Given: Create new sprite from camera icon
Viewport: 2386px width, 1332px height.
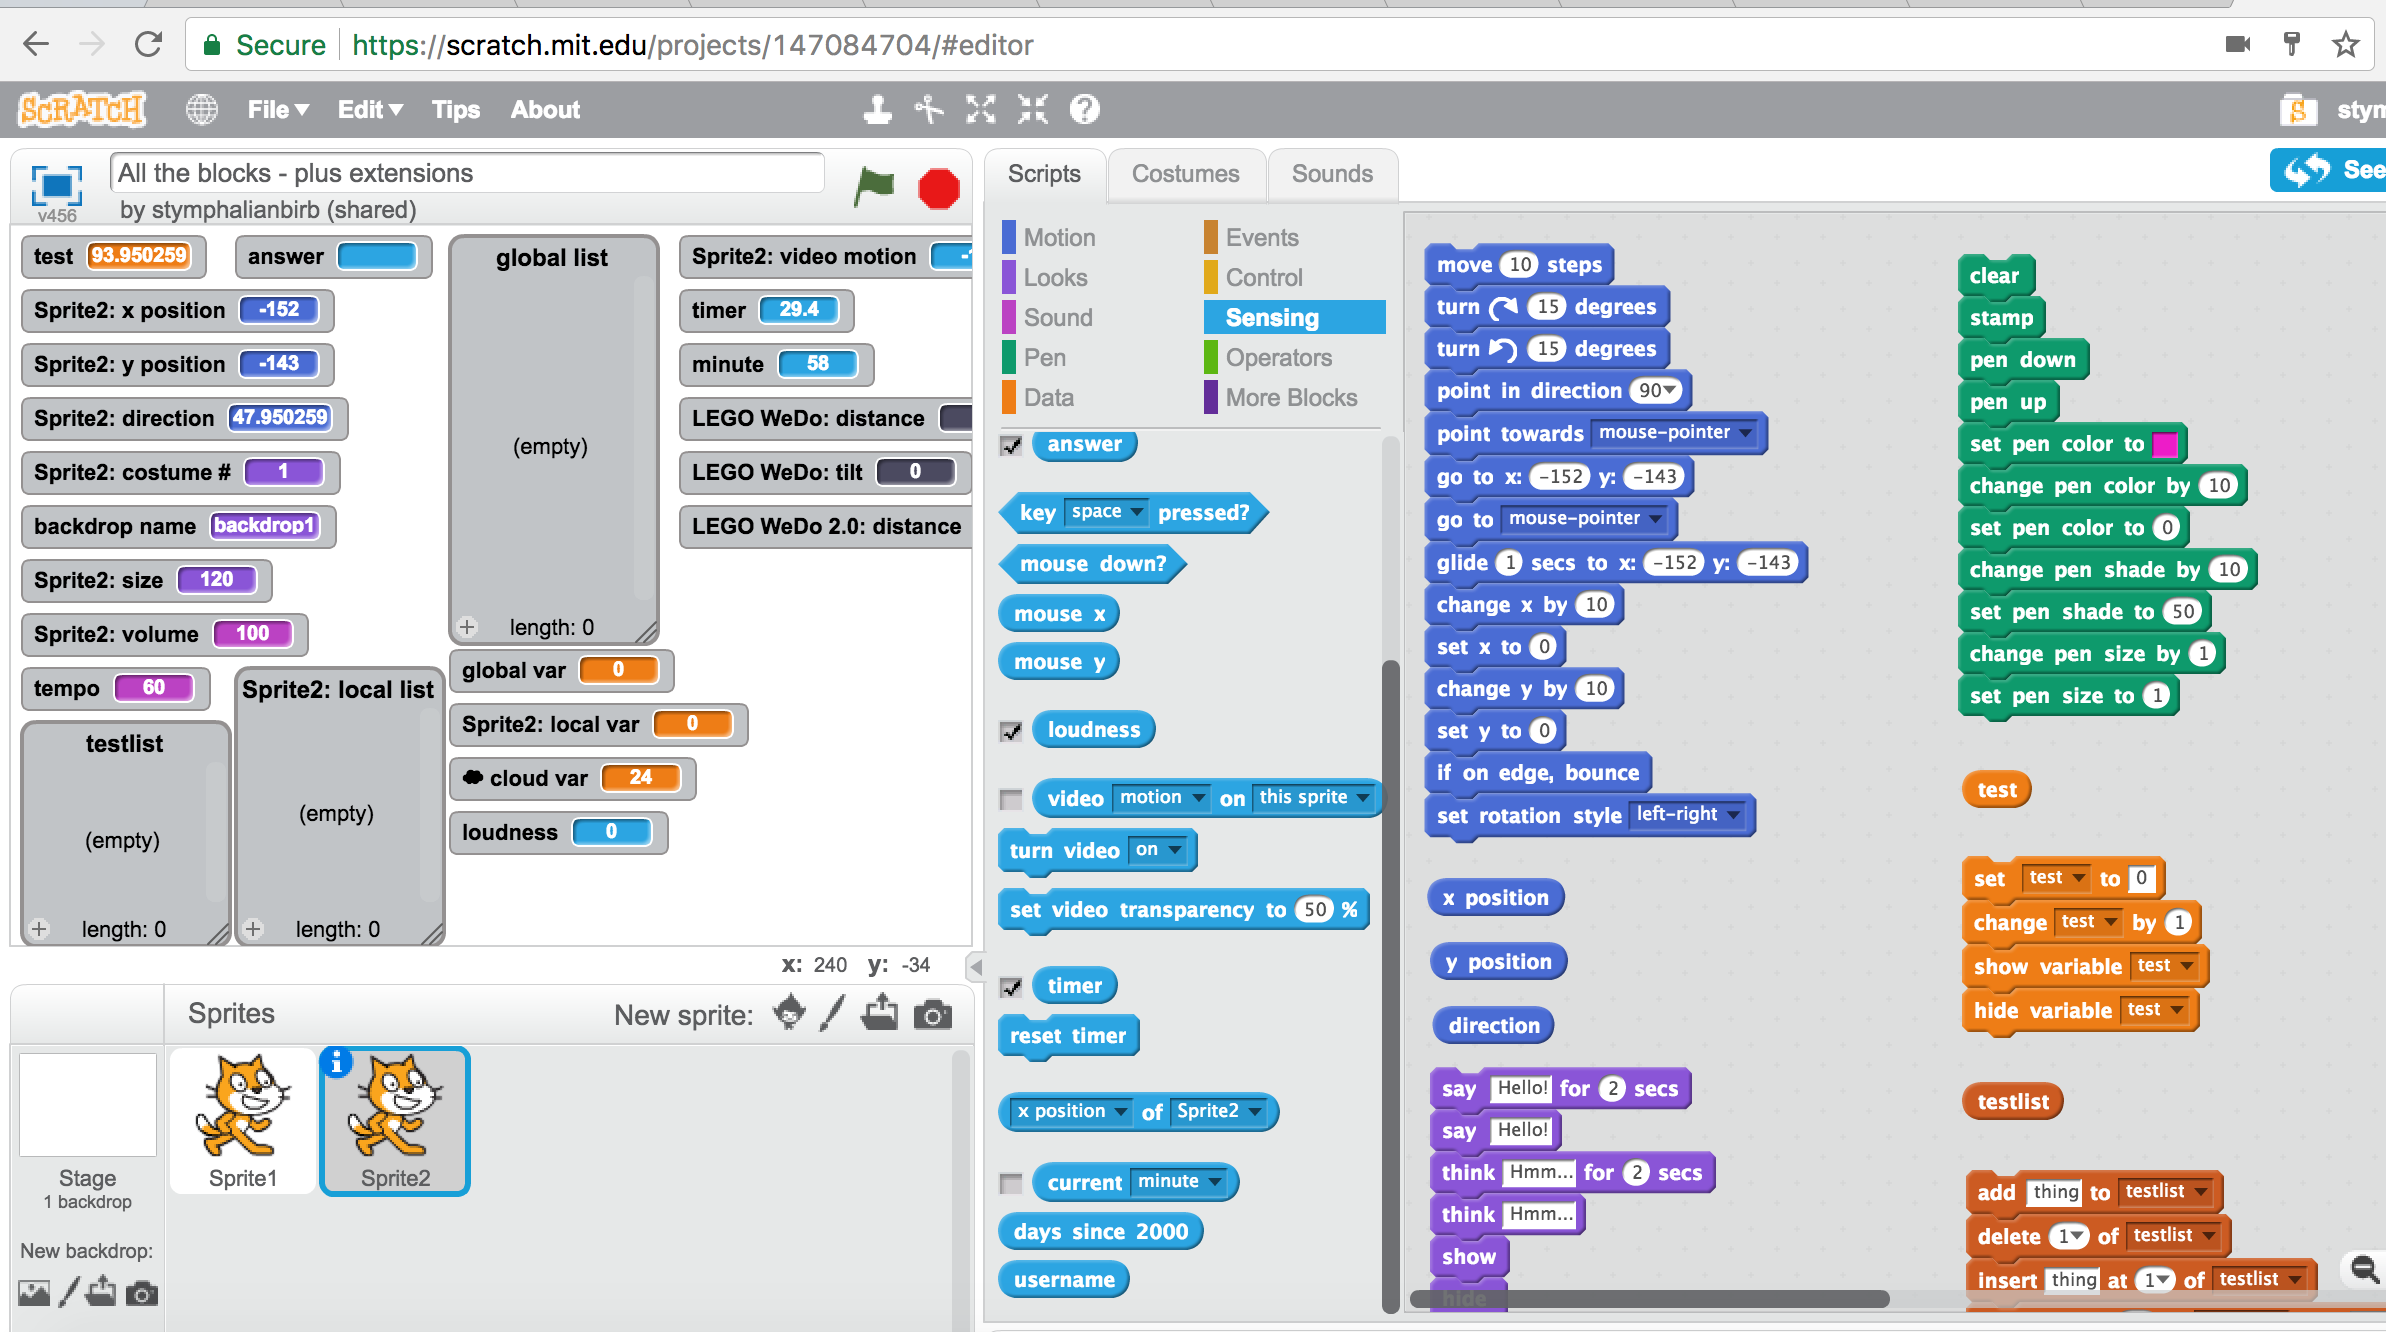Looking at the screenshot, I should coord(932,1015).
